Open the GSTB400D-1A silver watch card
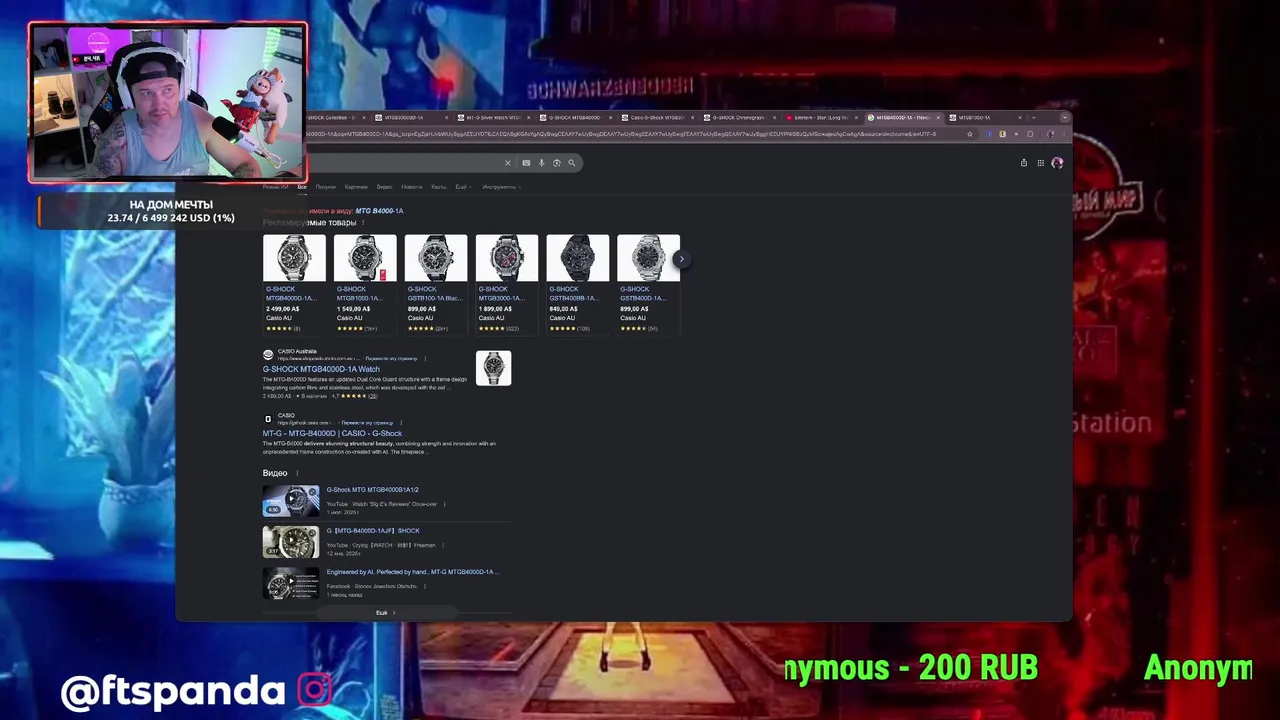Image resolution: width=1280 pixels, height=720 pixels. tap(648, 284)
